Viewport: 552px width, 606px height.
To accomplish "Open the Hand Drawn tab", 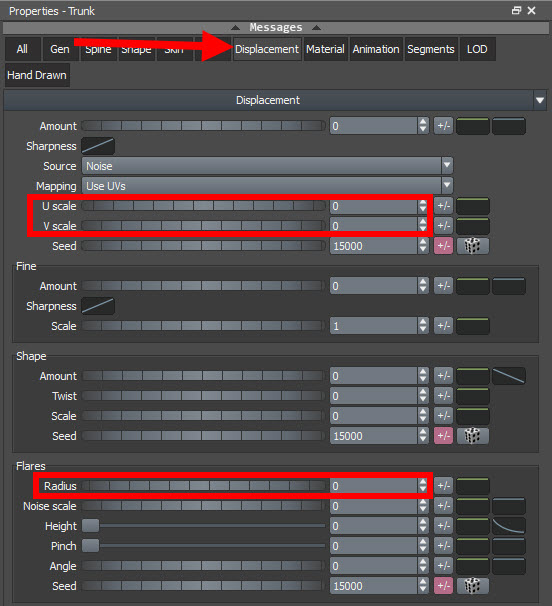I will coord(37,75).
